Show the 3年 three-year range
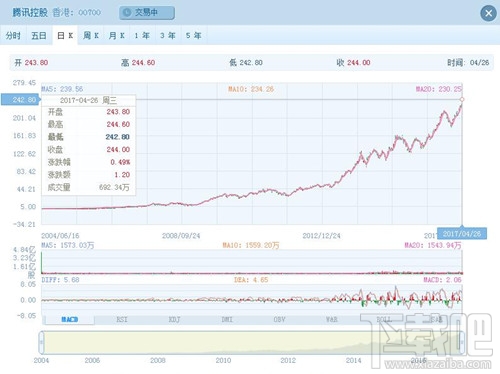This screenshot has height=374, width=500. point(168,35)
